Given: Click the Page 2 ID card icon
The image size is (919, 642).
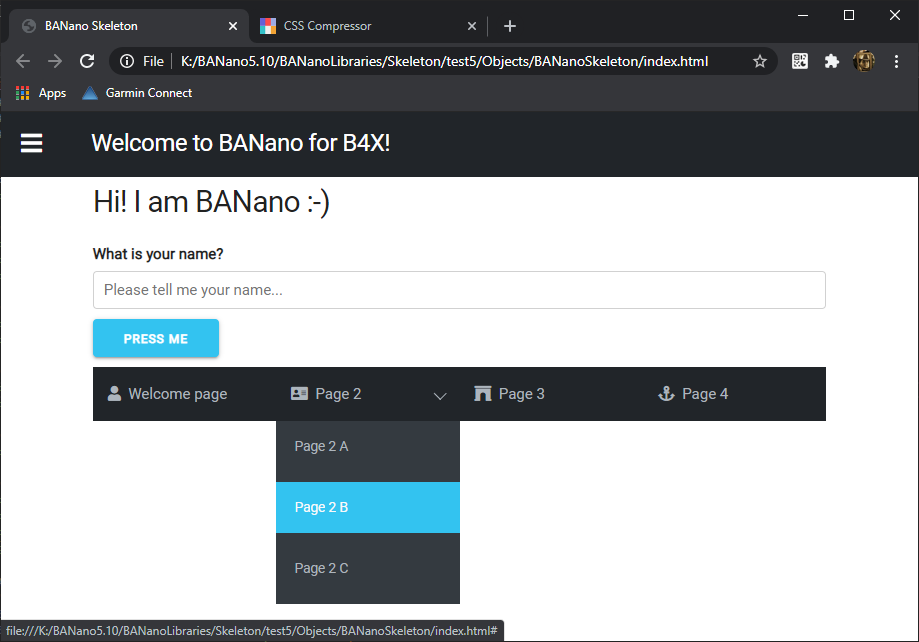Looking at the screenshot, I should tap(299, 393).
